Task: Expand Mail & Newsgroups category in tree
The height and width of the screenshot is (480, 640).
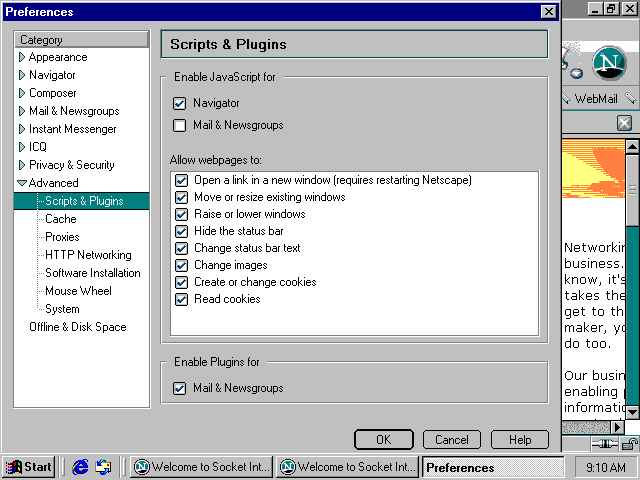Action: coord(22,111)
